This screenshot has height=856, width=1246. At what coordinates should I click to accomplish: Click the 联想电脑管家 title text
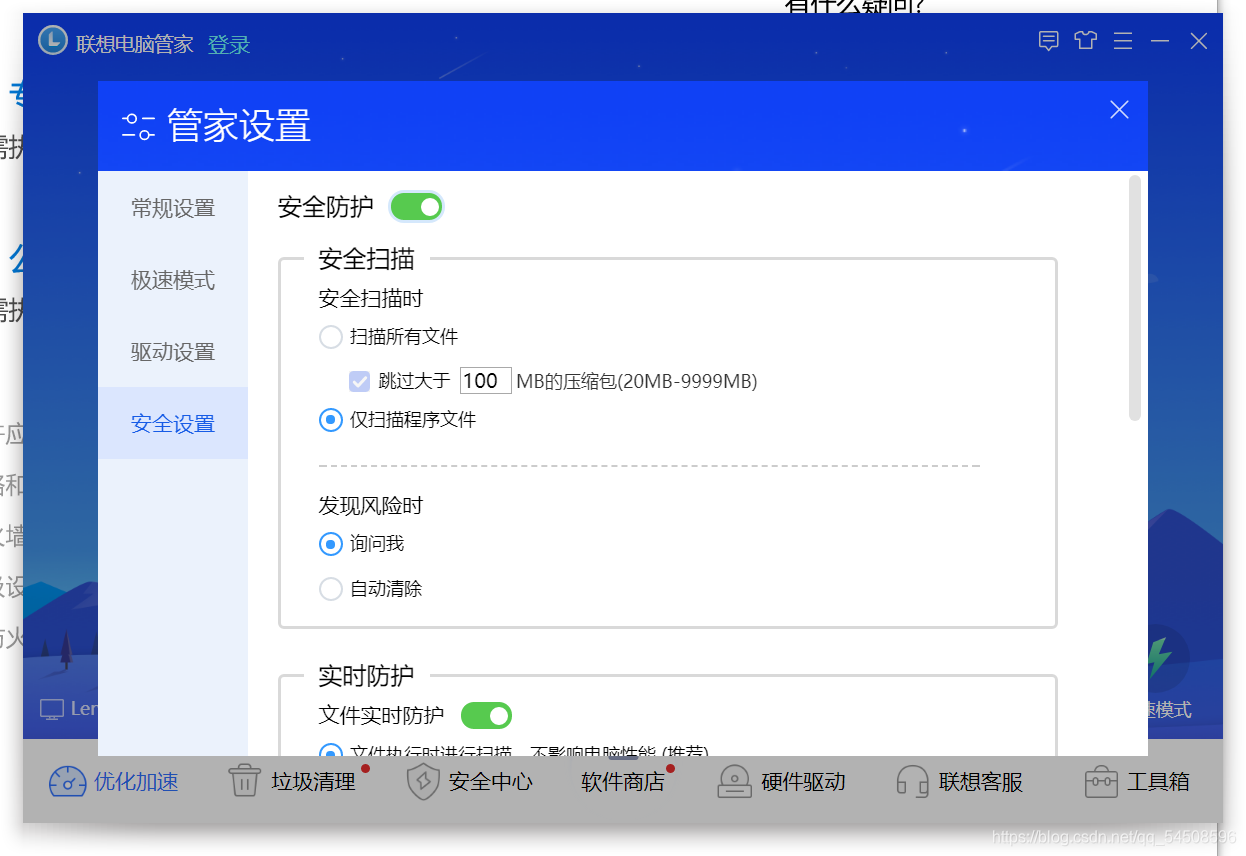coord(135,44)
